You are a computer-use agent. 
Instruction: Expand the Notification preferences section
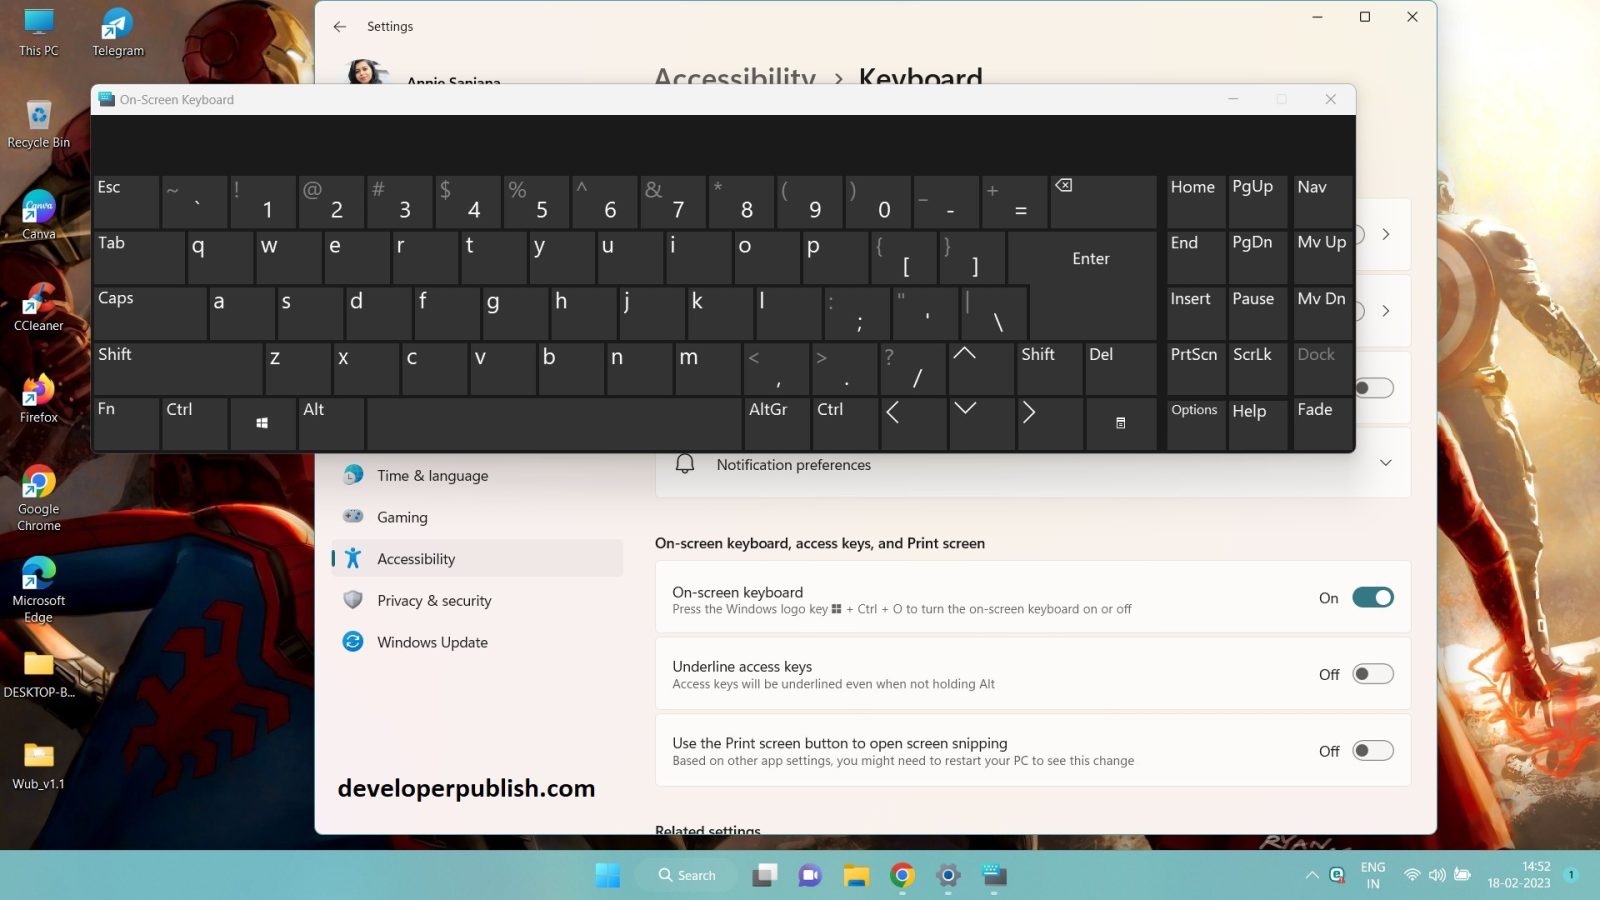pyautogui.click(x=1385, y=462)
